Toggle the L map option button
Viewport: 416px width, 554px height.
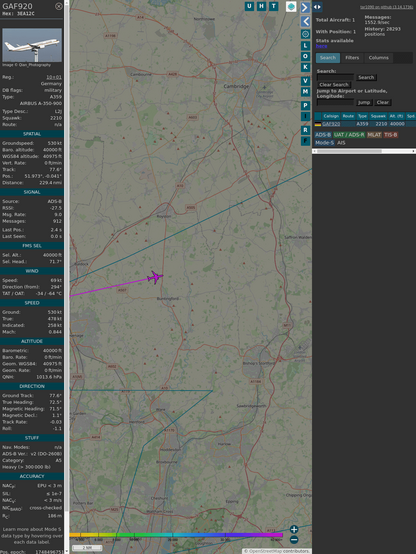click(x=305, y=46)
